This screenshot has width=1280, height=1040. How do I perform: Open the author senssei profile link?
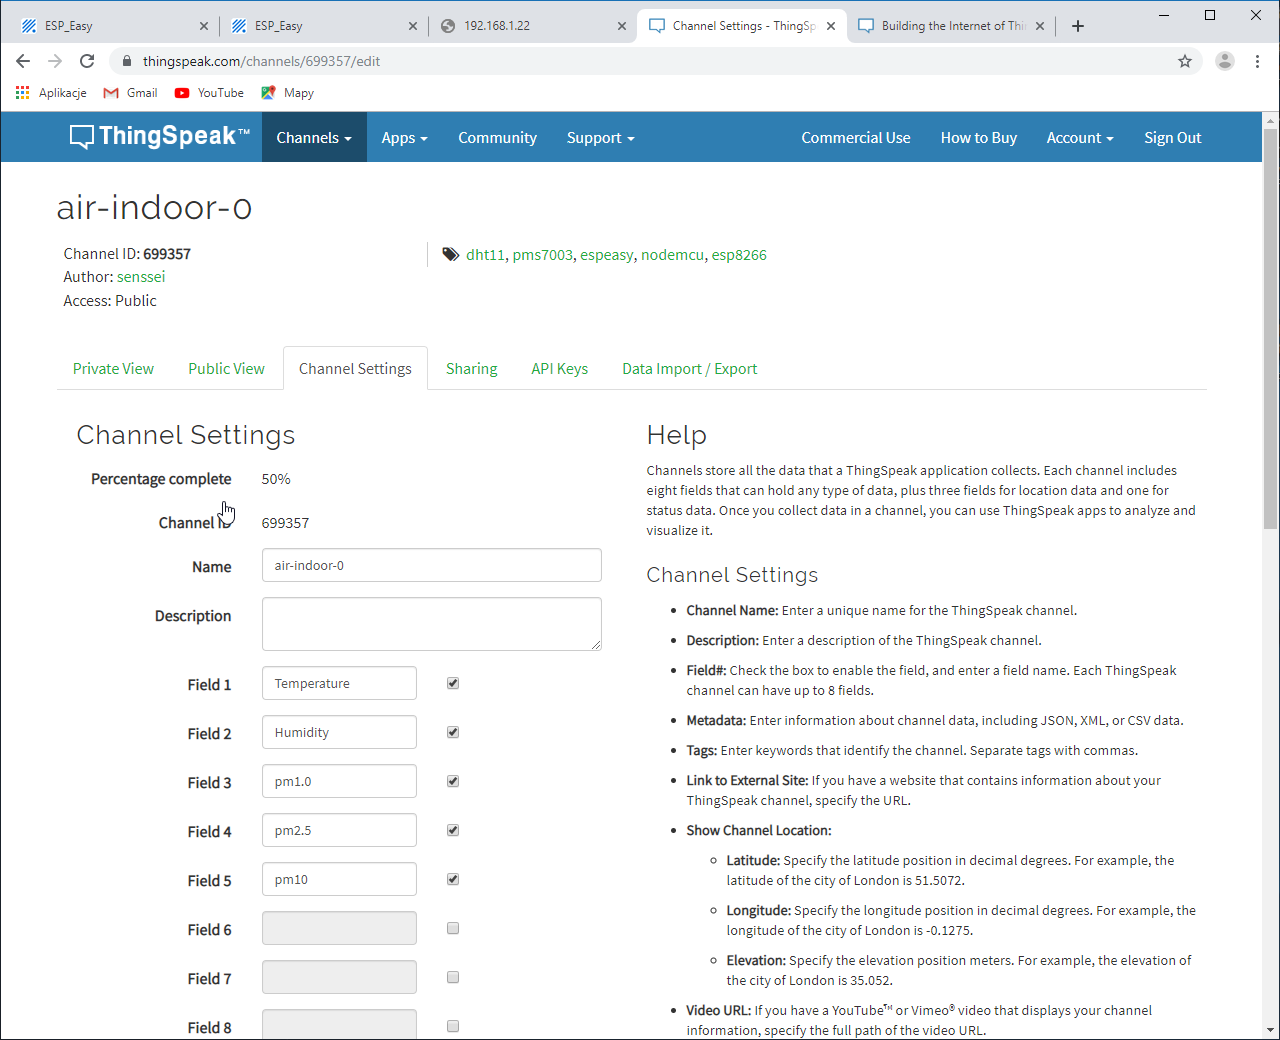coord(141,277)
